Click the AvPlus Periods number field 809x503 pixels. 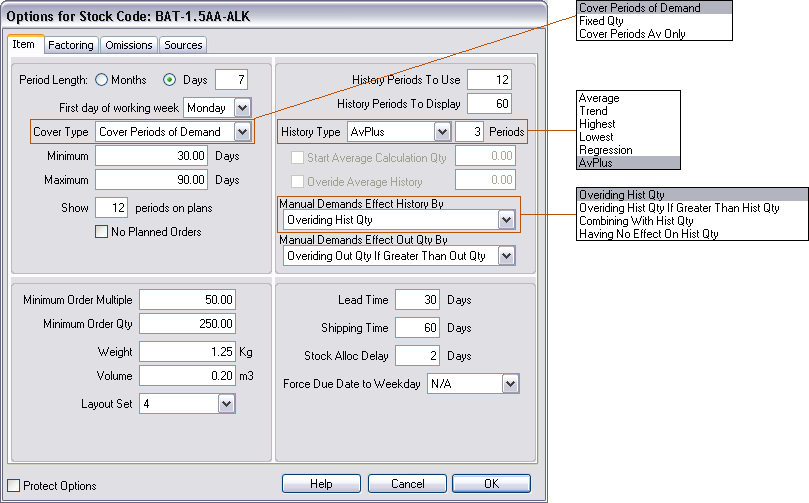tap(470, 132)
